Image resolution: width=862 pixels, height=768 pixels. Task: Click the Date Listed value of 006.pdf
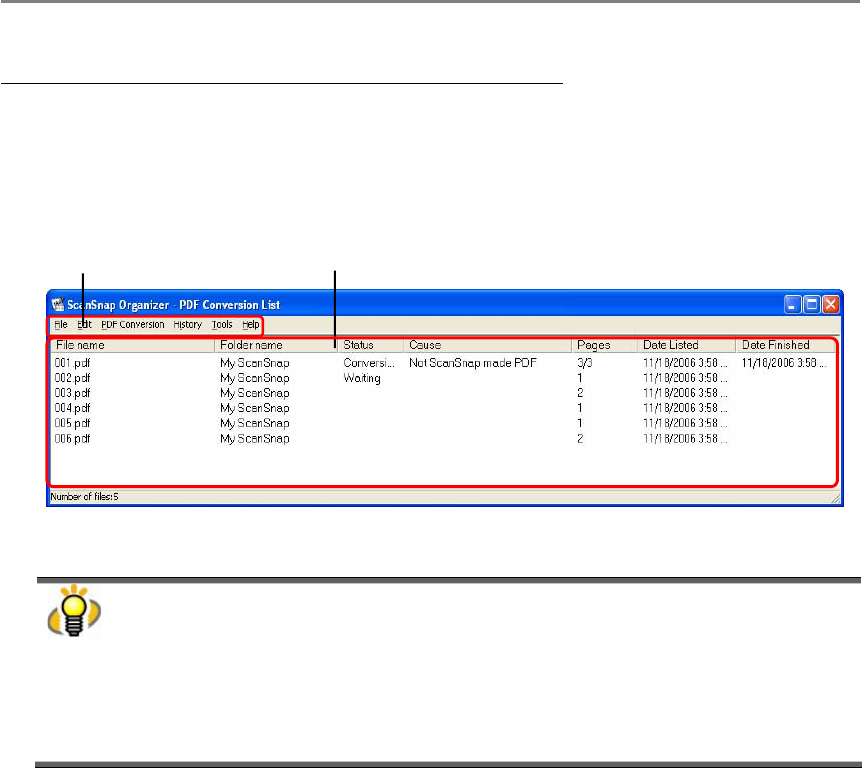(686, 439)
